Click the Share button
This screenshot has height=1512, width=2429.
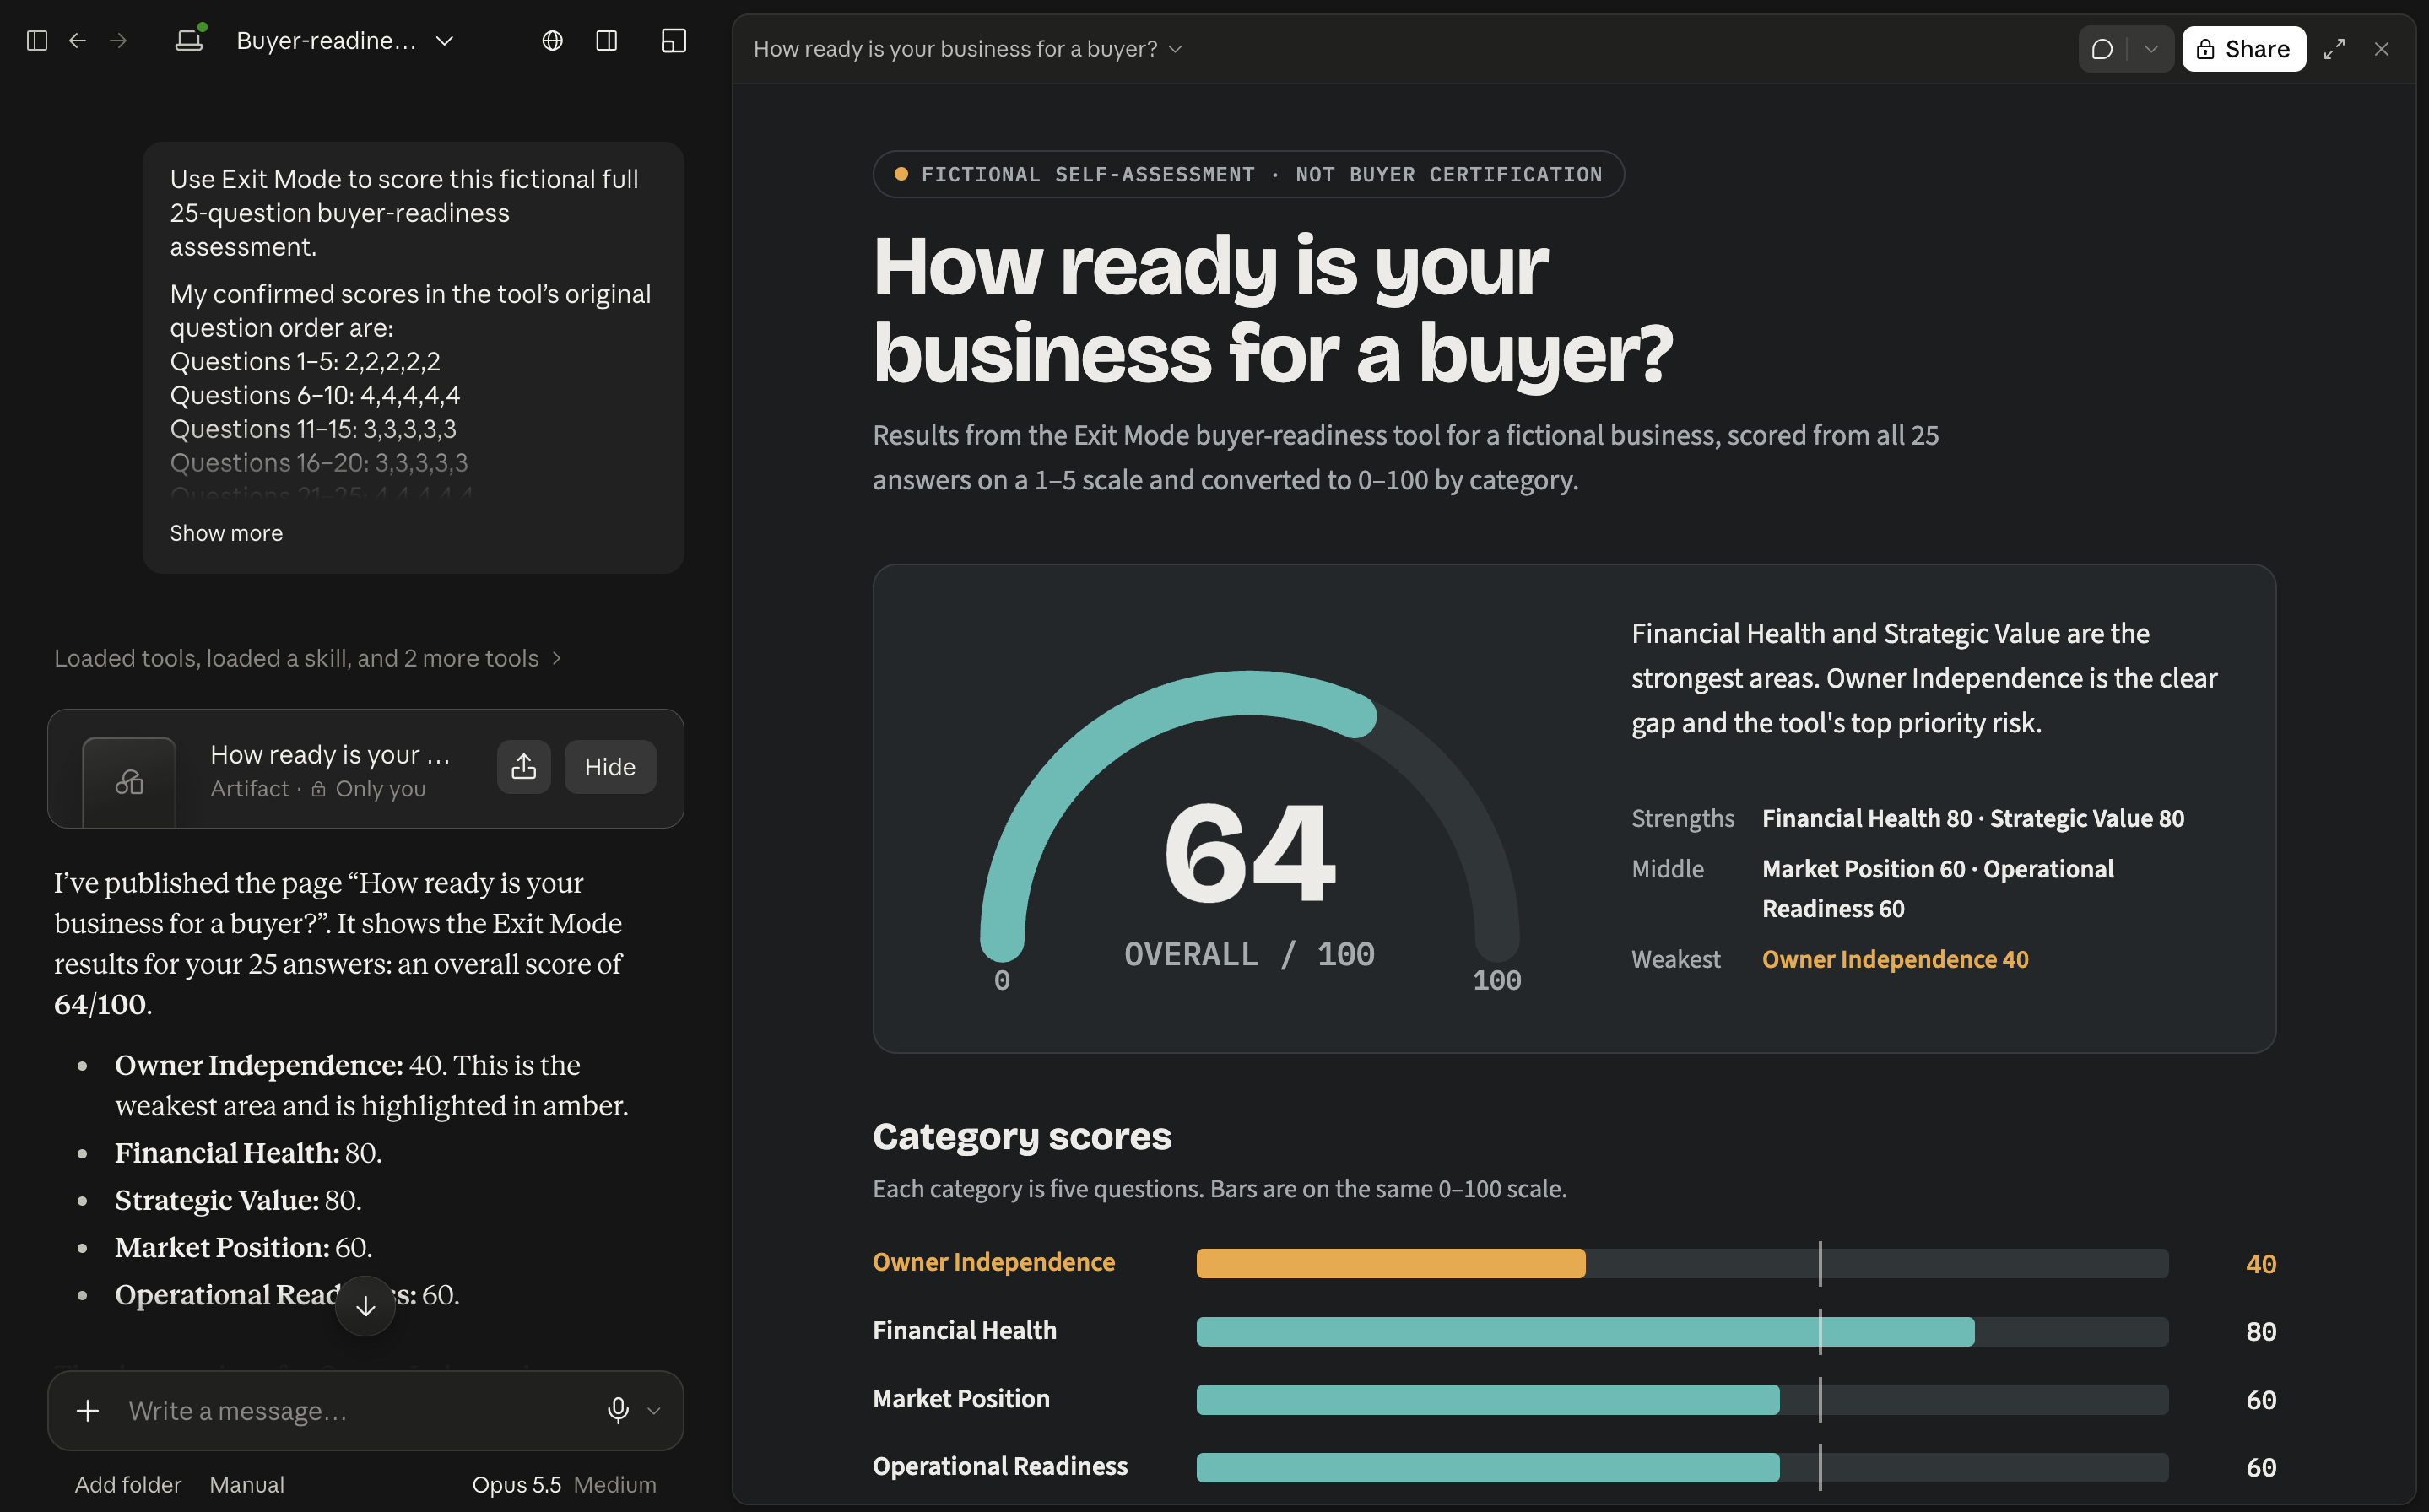[x=2243, y=49]
